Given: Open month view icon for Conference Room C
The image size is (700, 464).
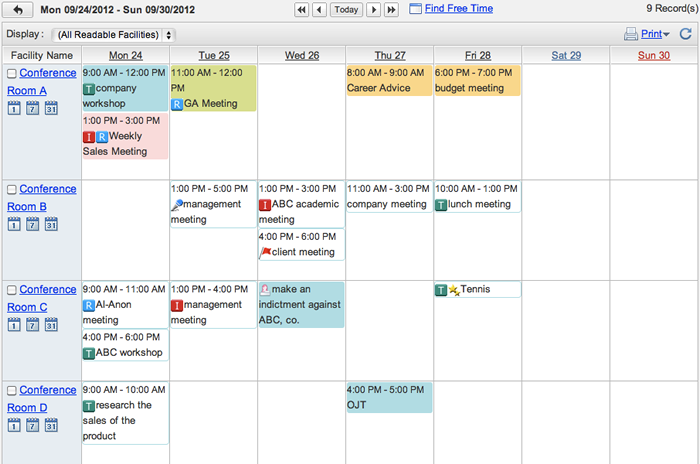Looking at the screenshot, I should (x=51, y=324).
